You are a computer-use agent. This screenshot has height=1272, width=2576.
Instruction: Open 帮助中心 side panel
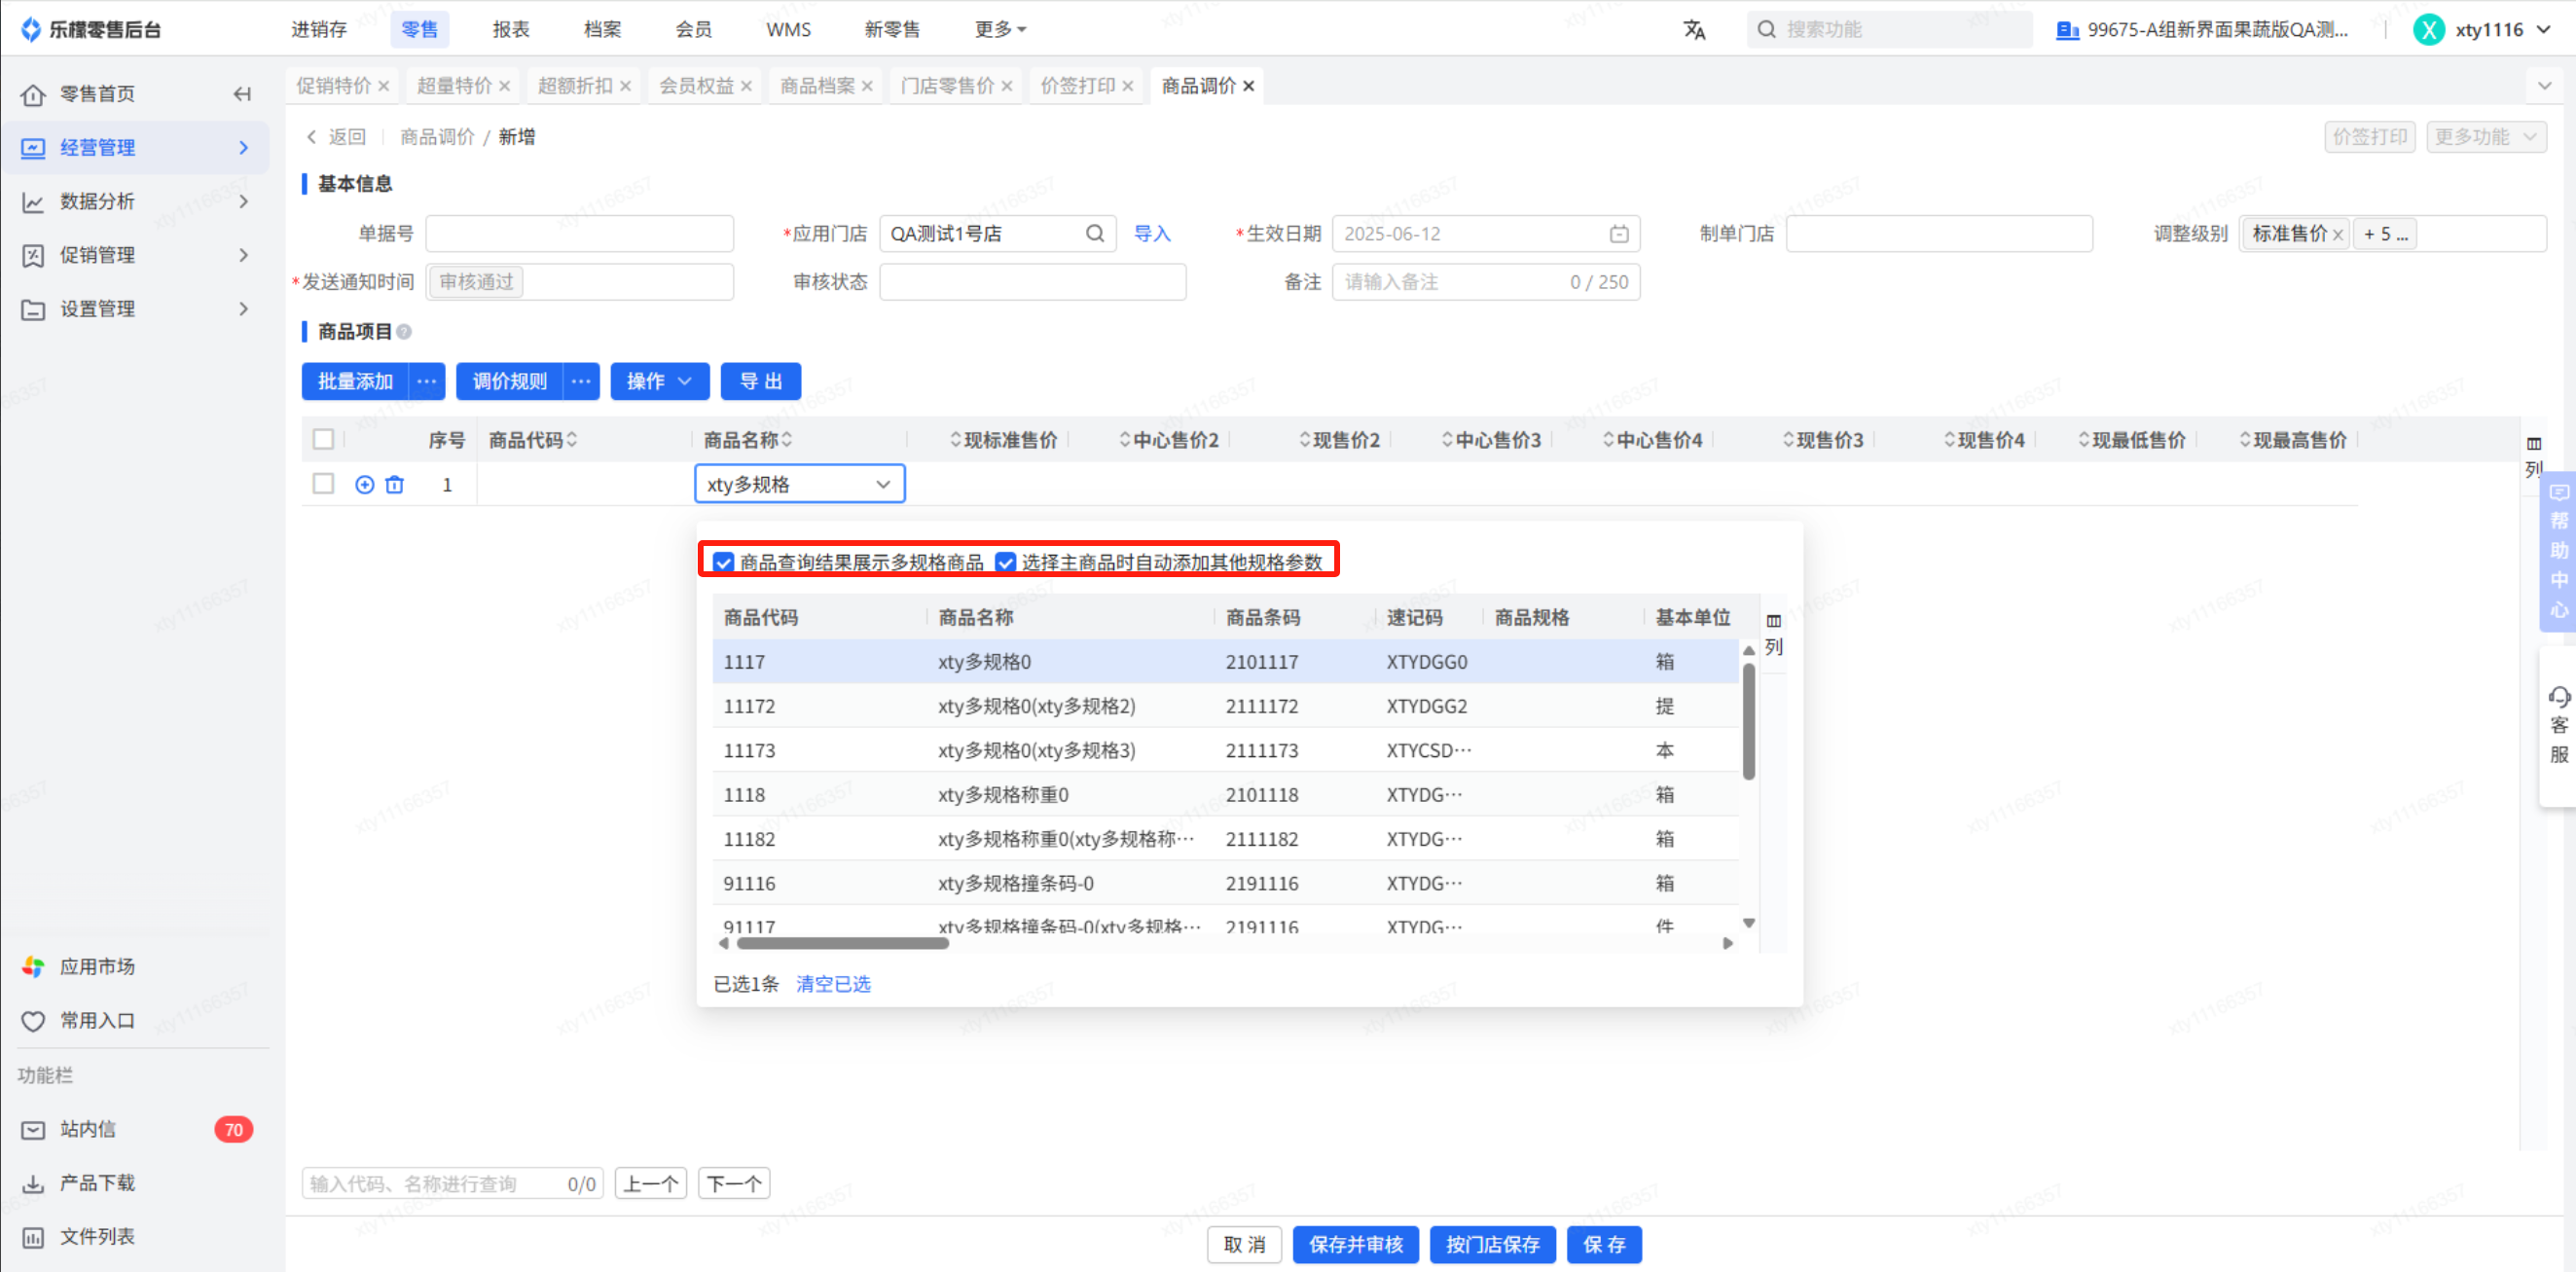[x=2558, y=552]
